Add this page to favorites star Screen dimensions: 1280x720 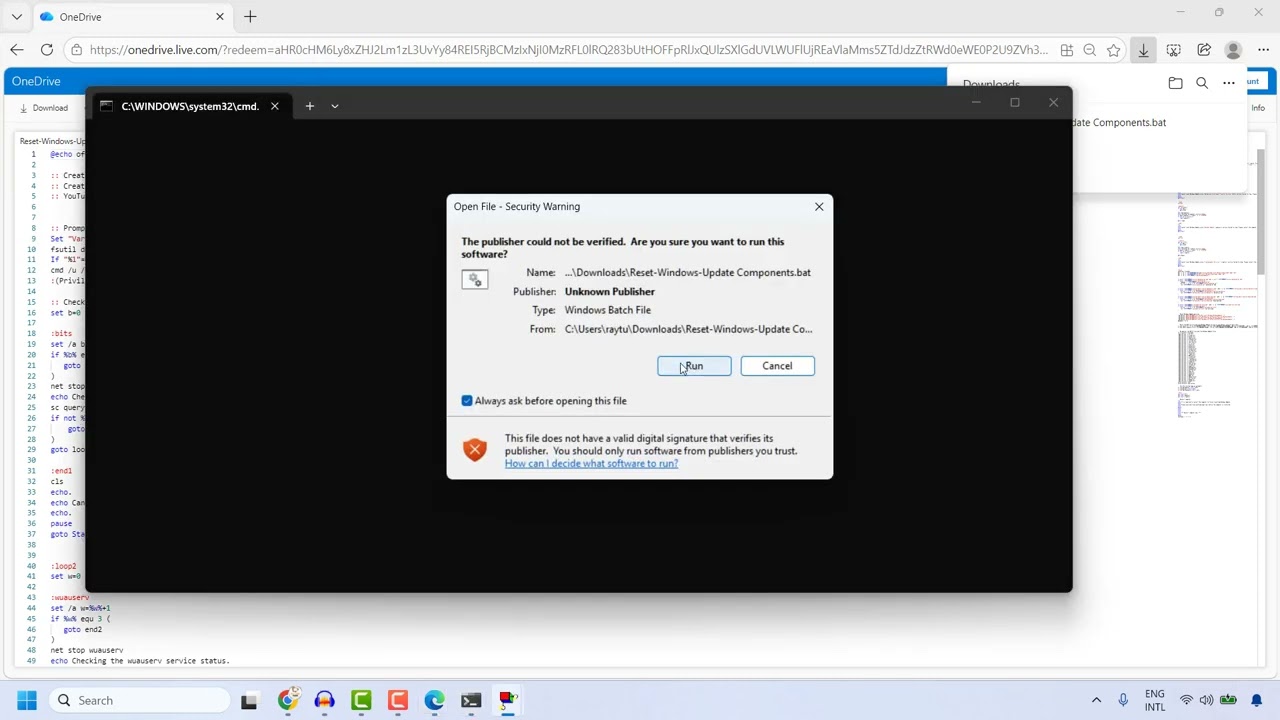click(x=1113, y=50)
